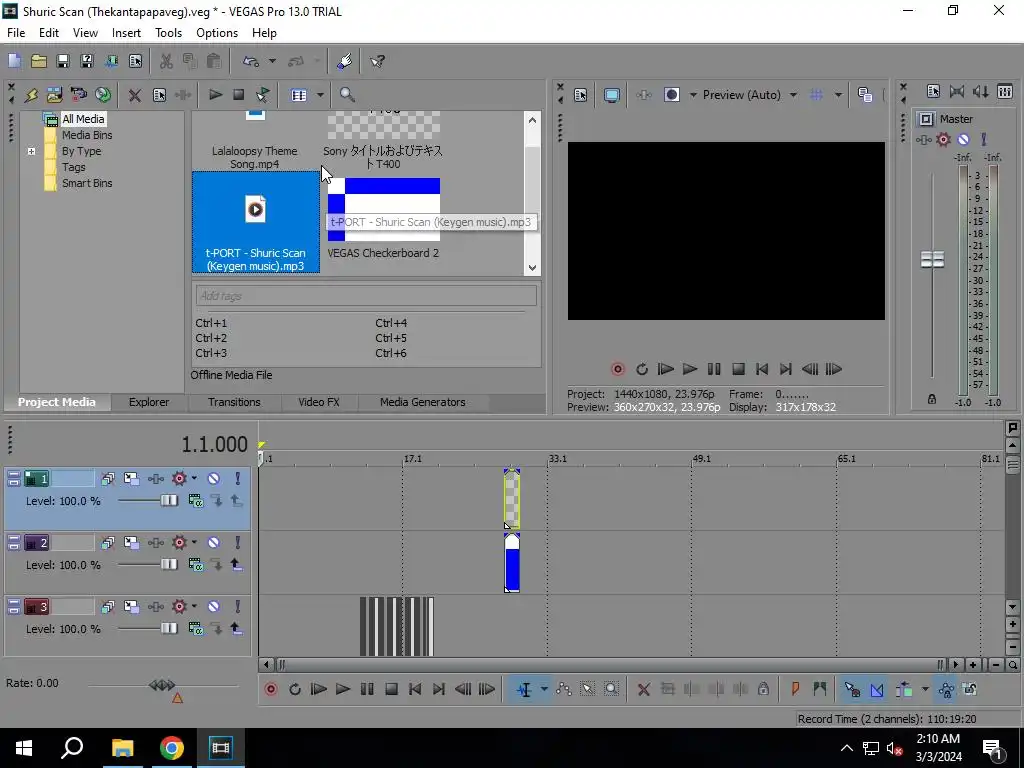Select the Media Bins folder
1024x768 pixels.
(x=87, y=135)
